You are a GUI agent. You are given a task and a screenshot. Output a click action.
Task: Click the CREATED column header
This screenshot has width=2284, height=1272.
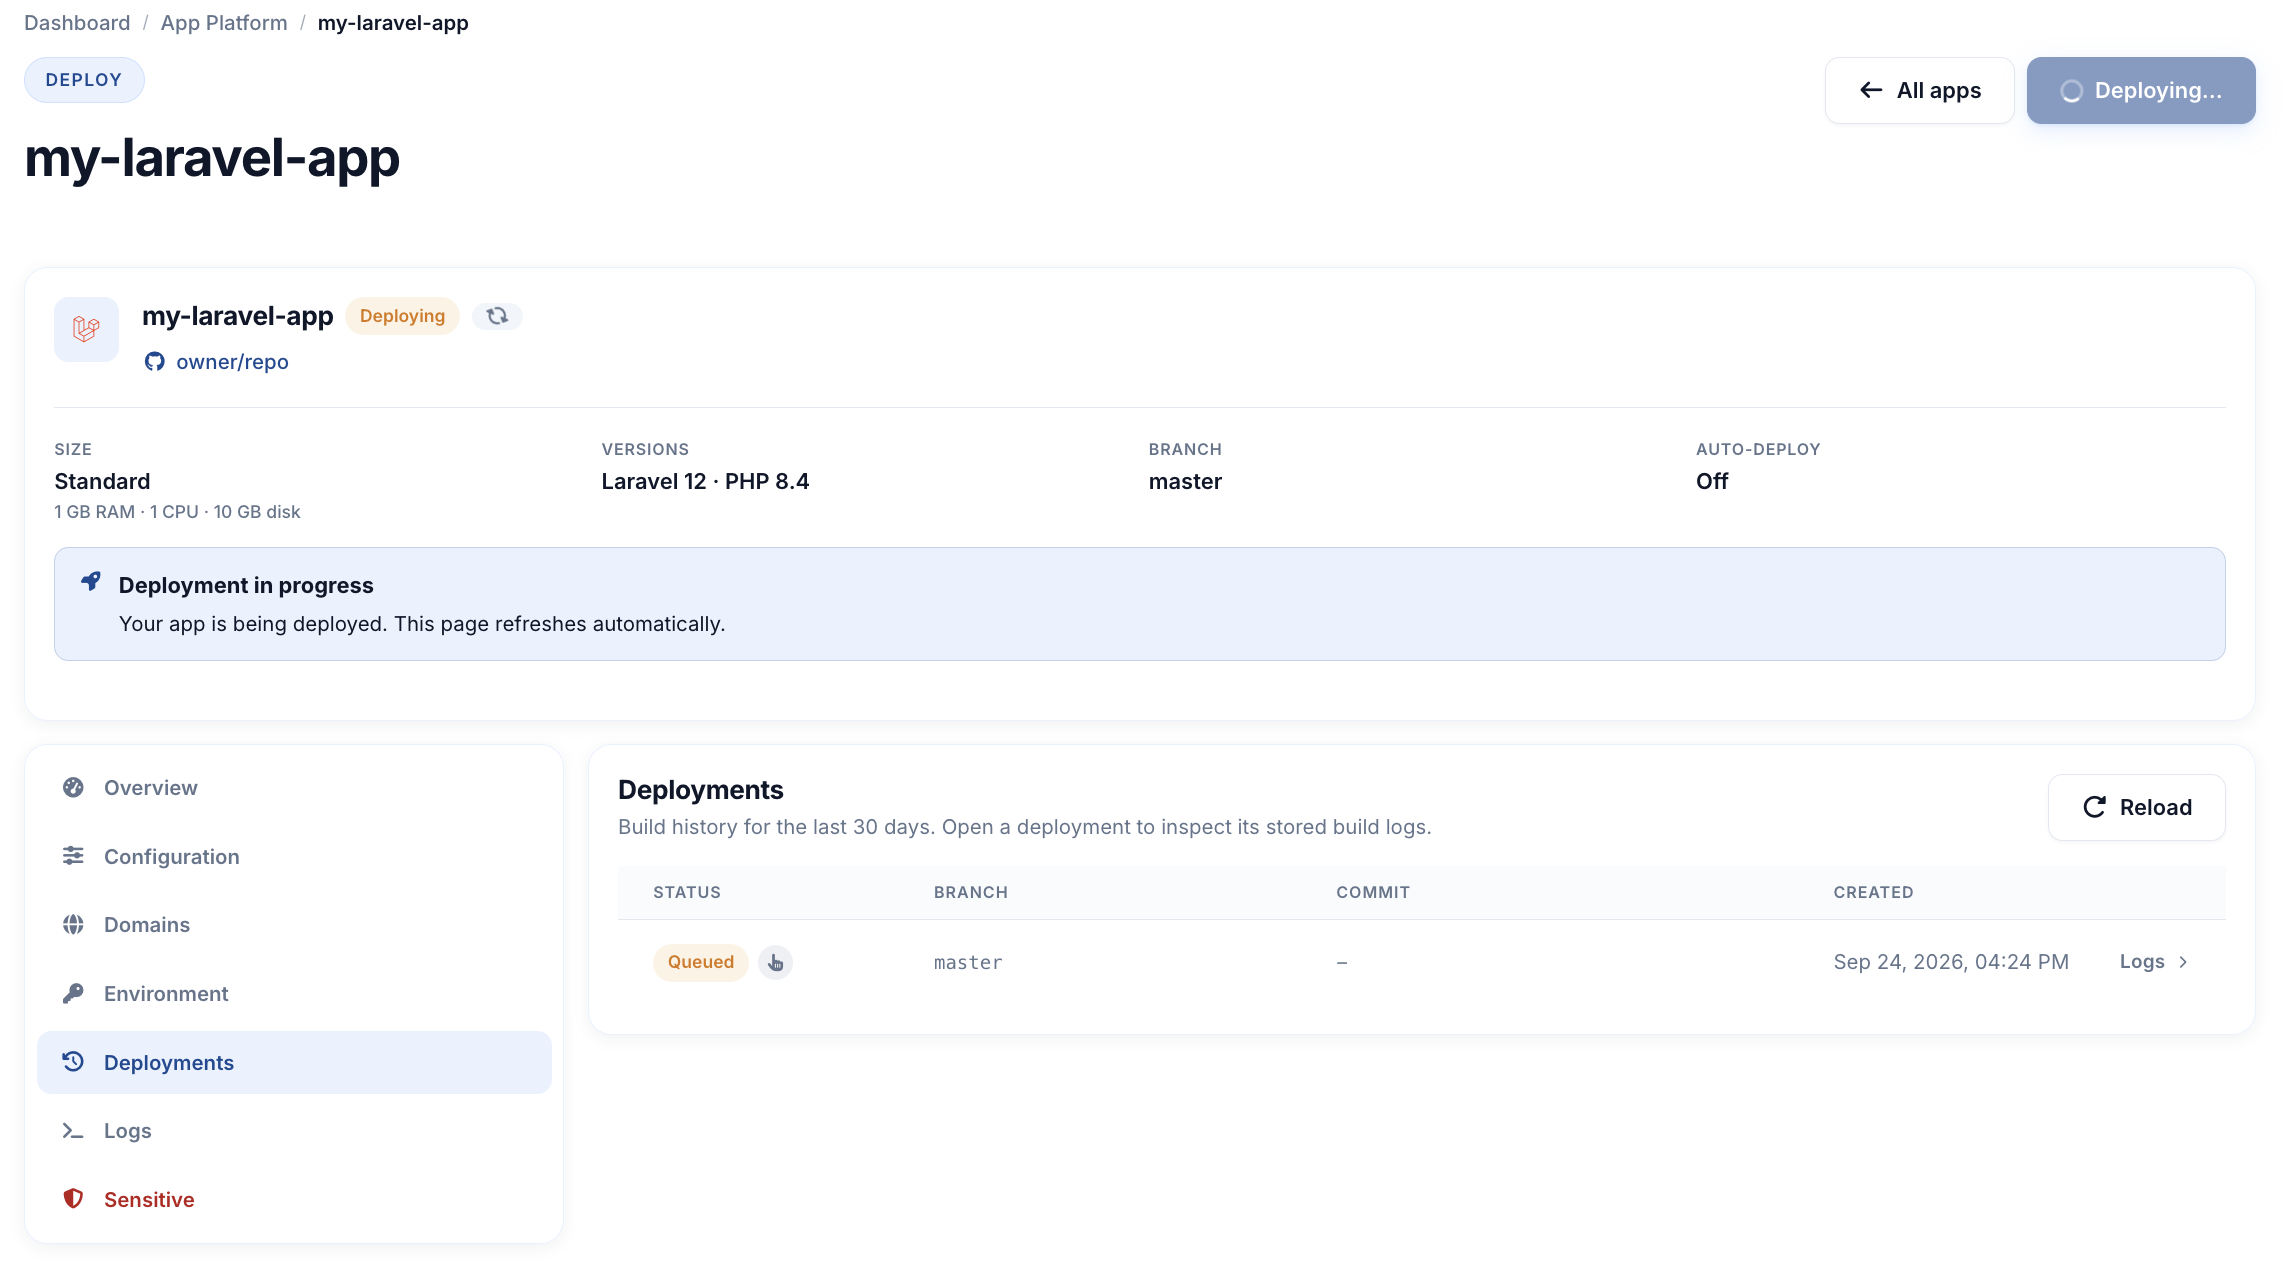click(x=1873, y=892)
